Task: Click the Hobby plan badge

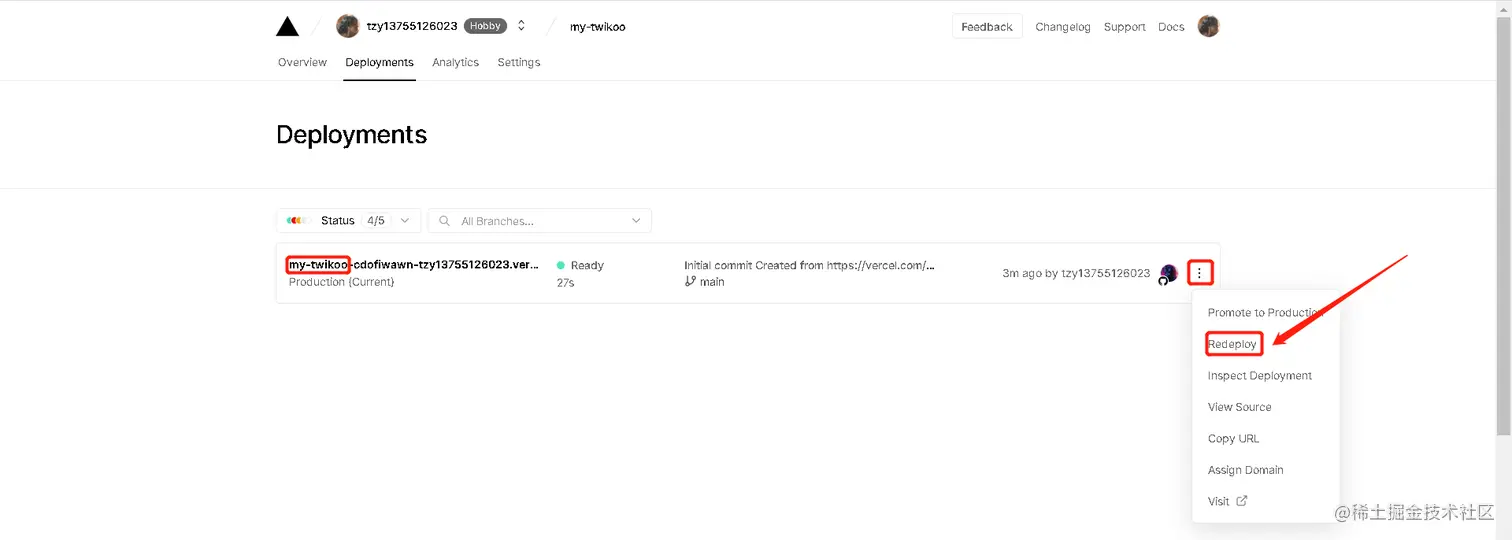Action: 485,26
